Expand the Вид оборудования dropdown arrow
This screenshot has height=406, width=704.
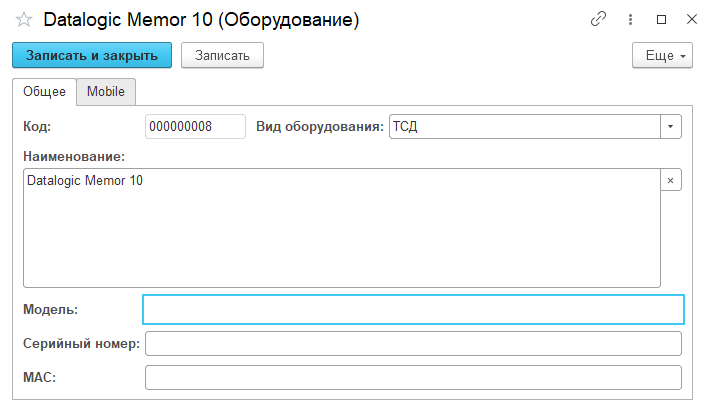pos(671,126)
